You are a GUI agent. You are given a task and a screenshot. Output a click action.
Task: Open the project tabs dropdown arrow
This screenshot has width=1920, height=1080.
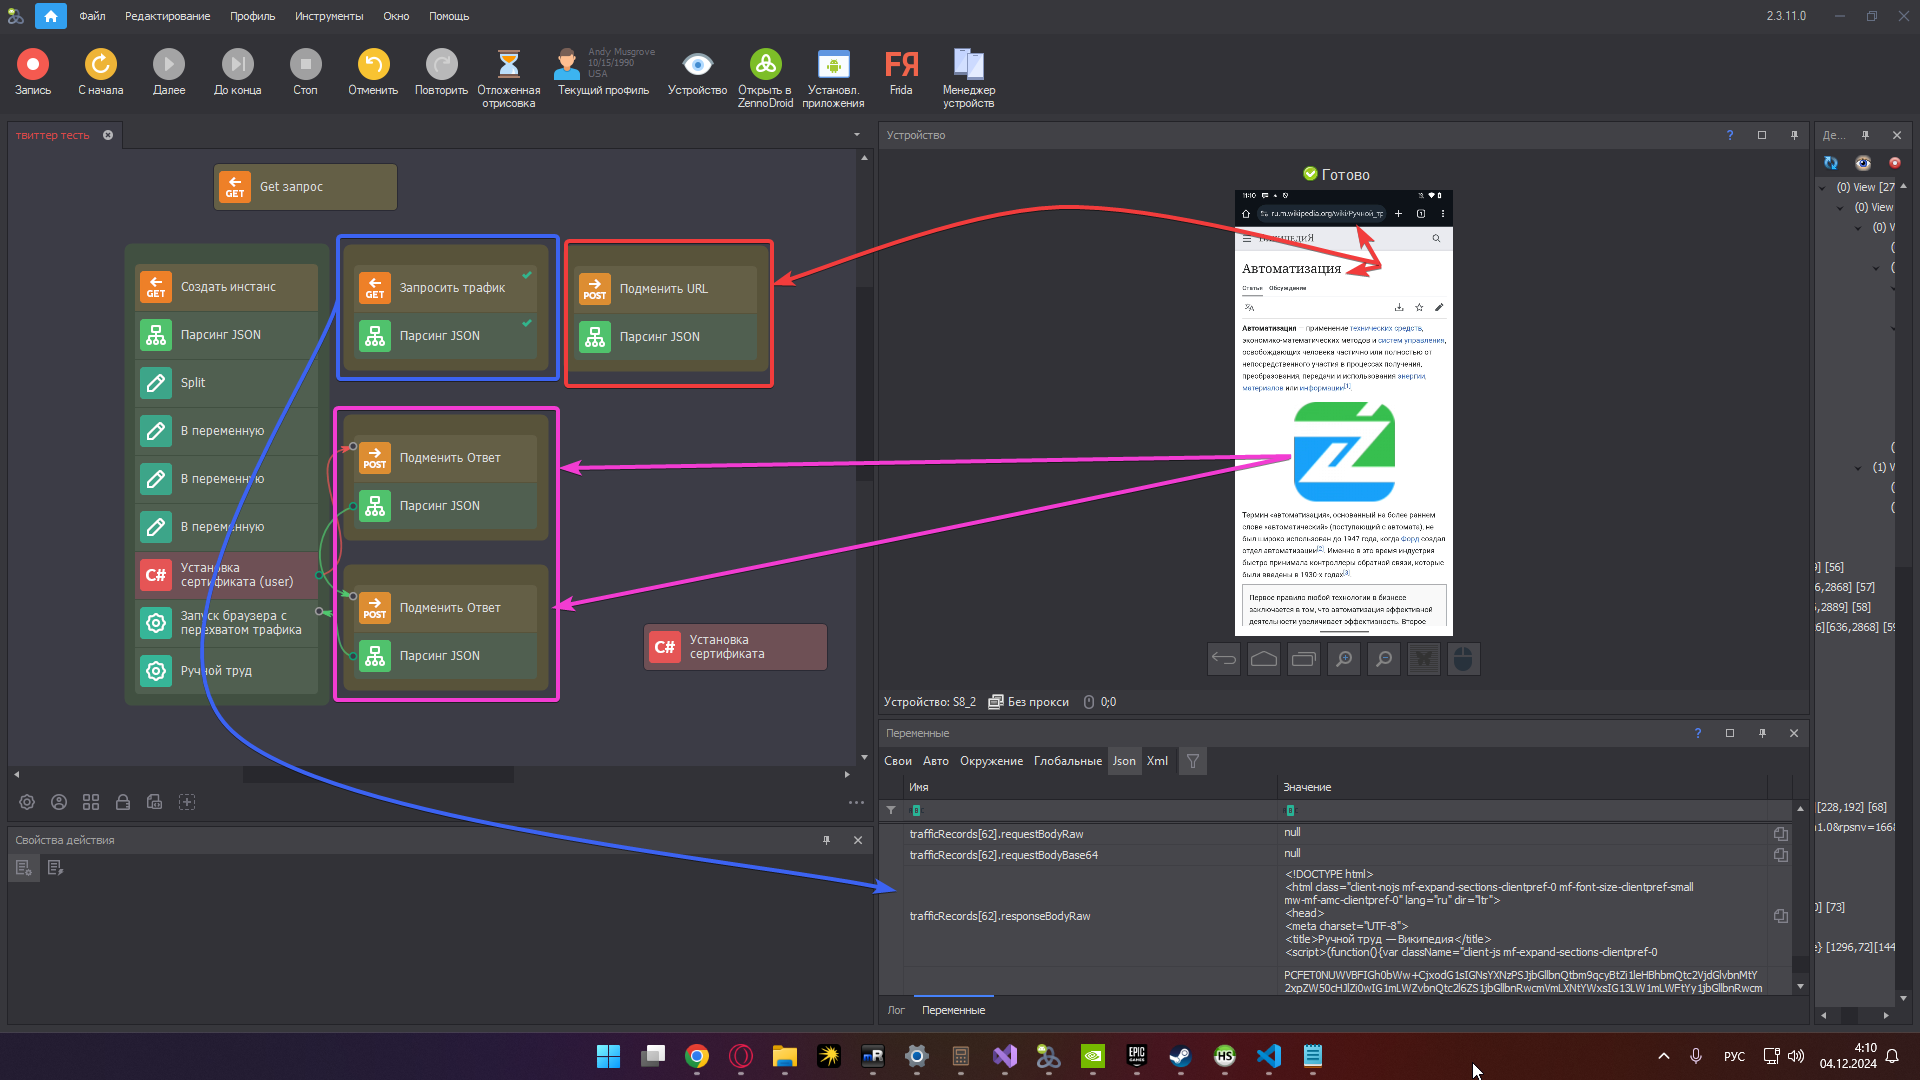tap(856, 135)
